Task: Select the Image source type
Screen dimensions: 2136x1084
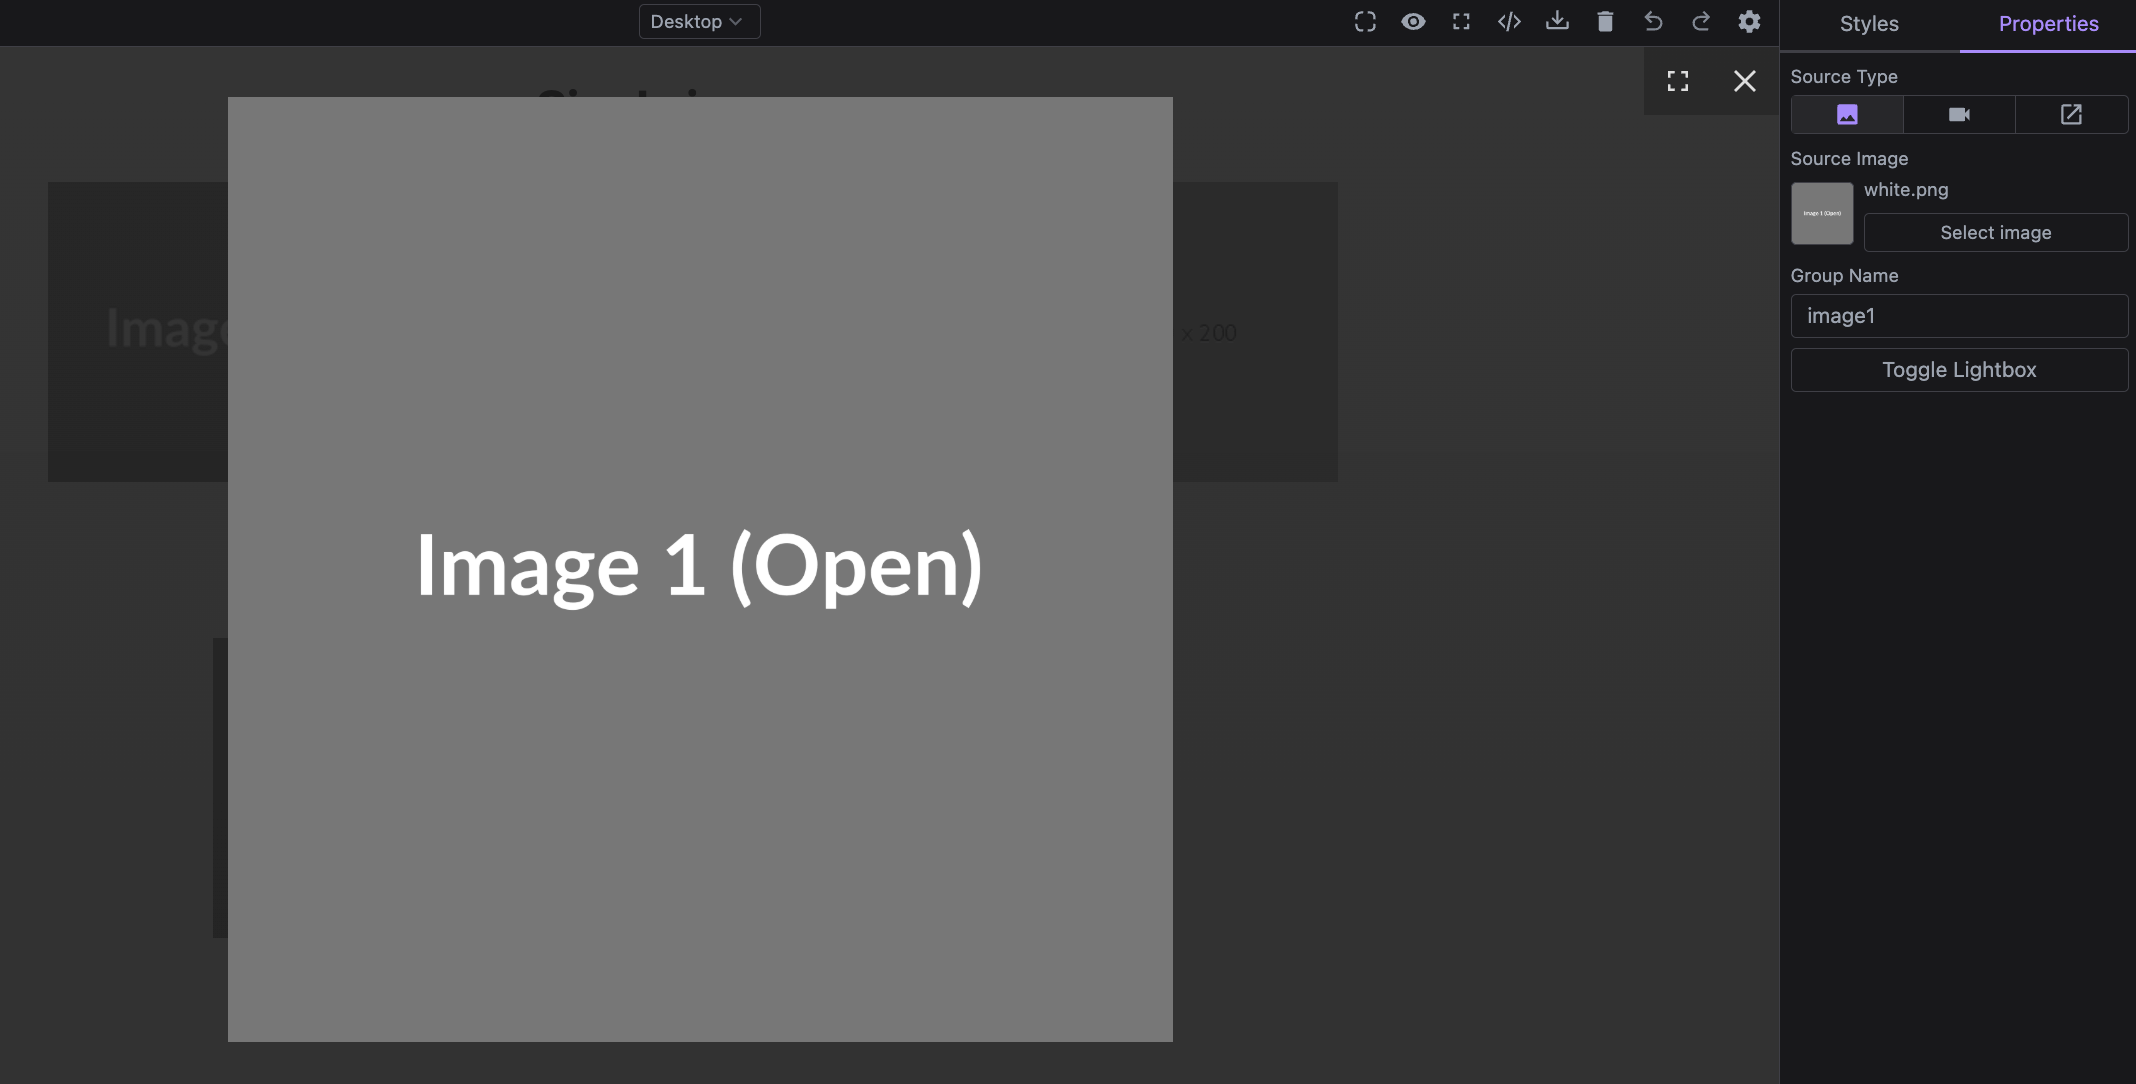Action: [1846, 114]
